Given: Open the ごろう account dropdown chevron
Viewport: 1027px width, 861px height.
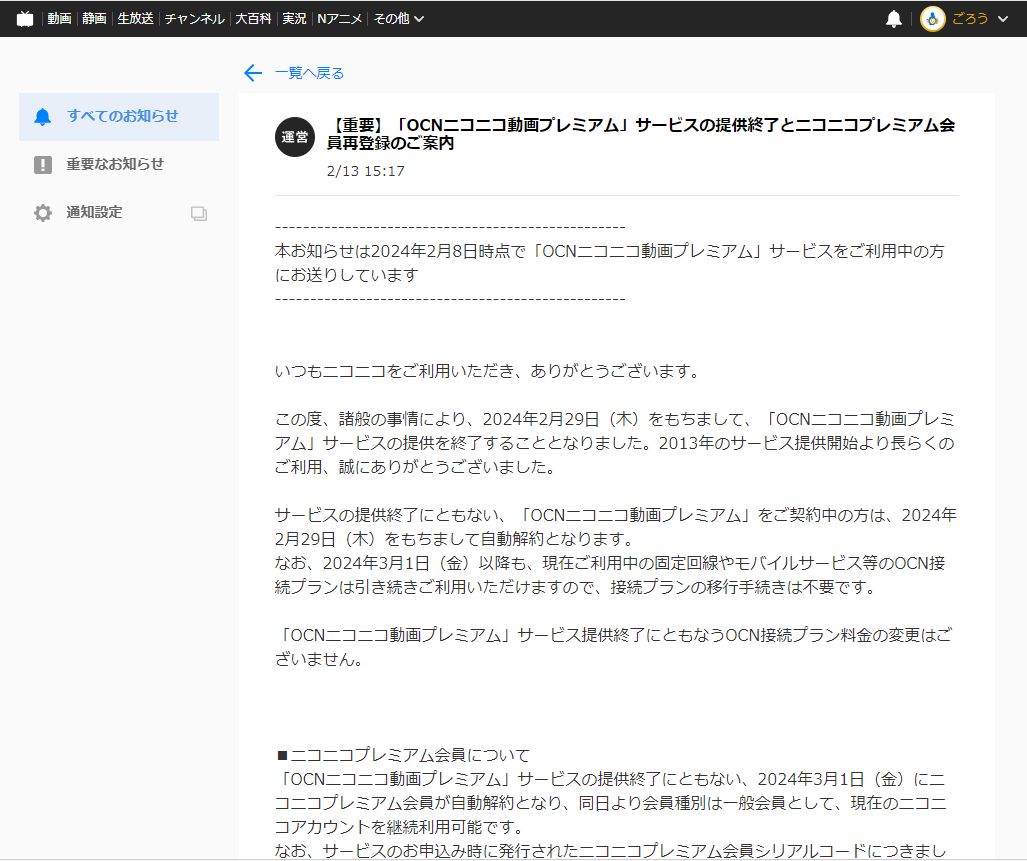Looking at the screenshot, I should click(1003, 19).
